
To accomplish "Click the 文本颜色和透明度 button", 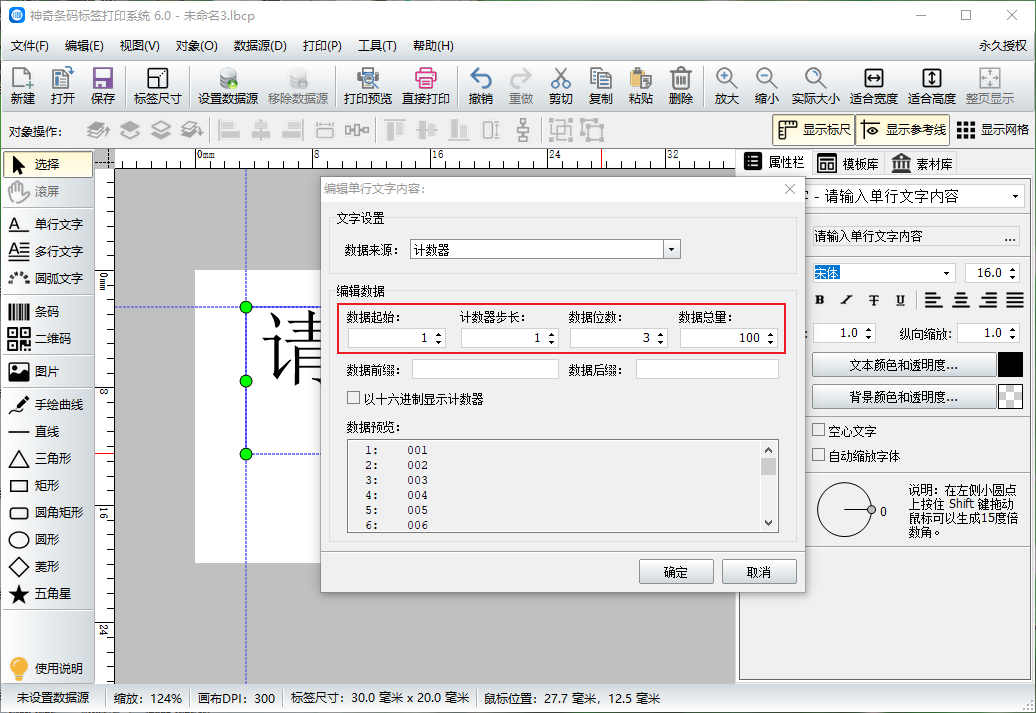I will [904, 365].
